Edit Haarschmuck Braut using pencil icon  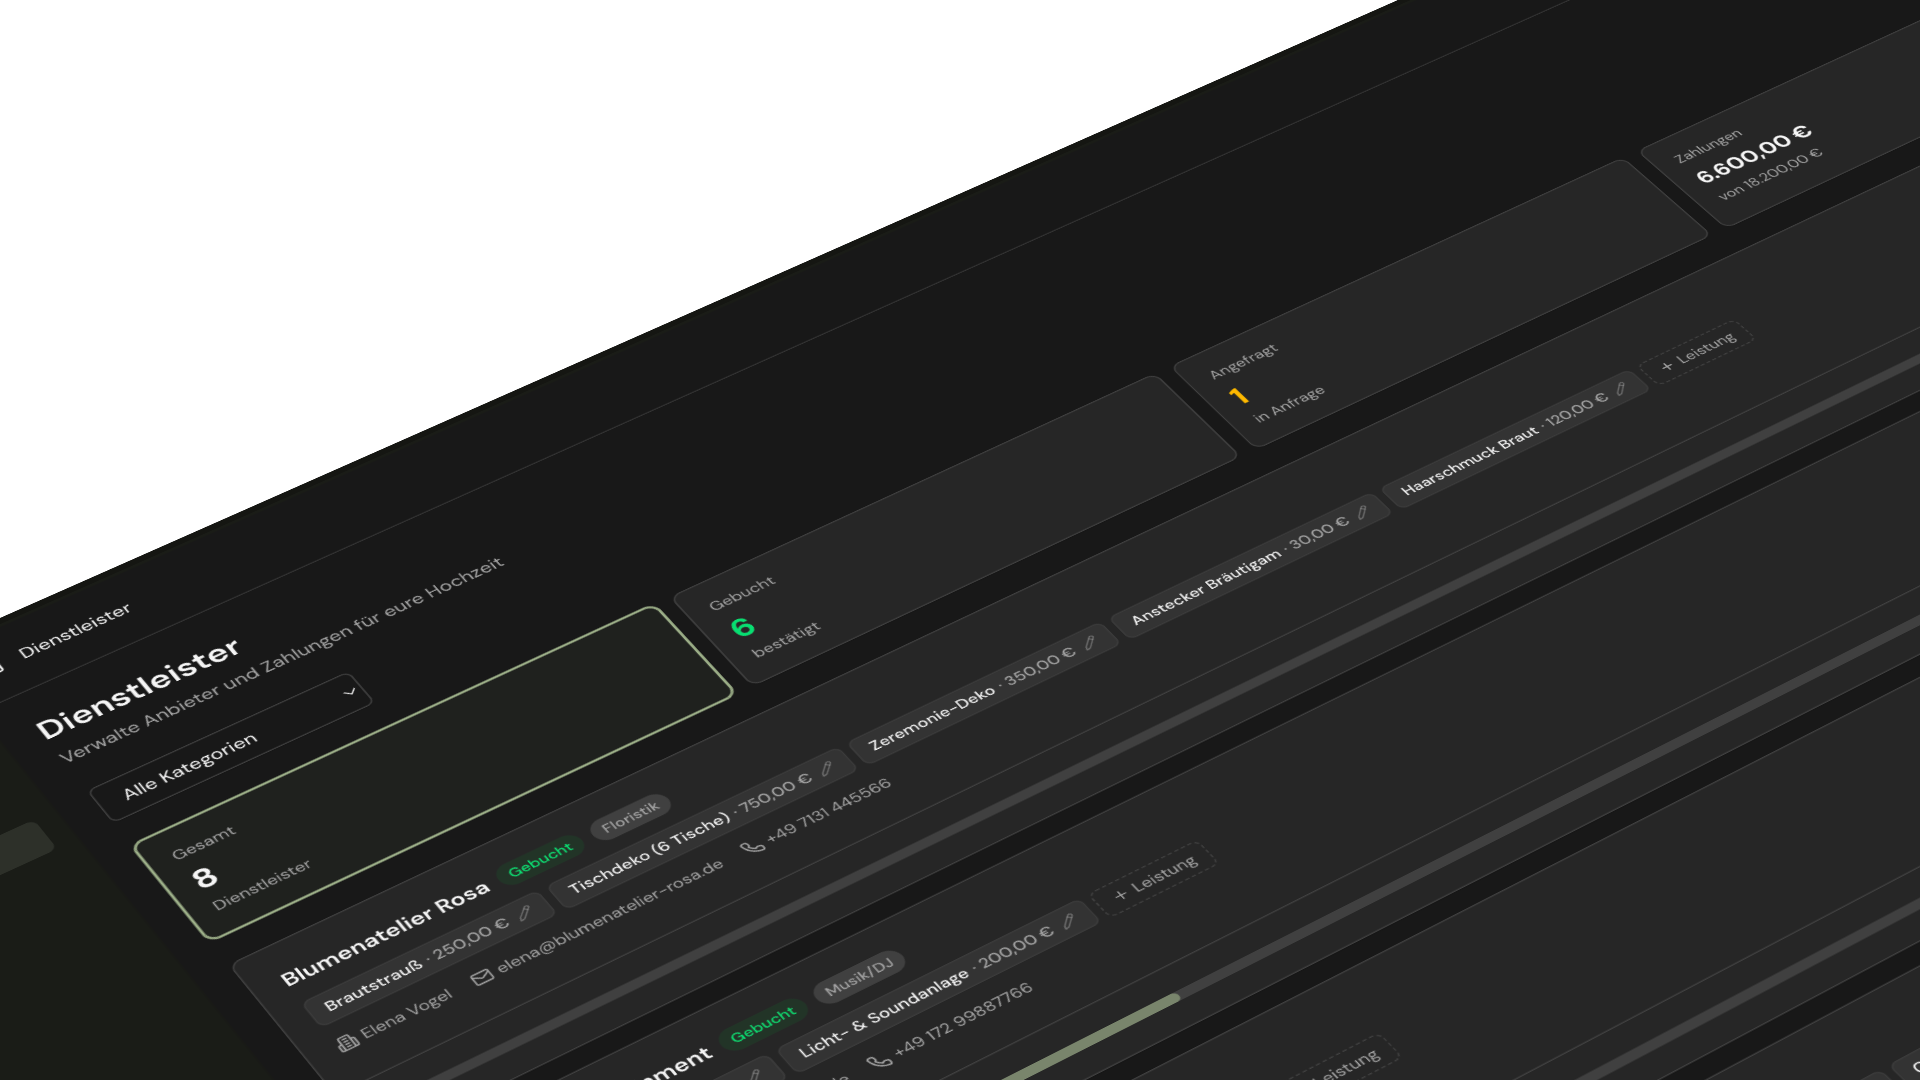(1620, 389)
